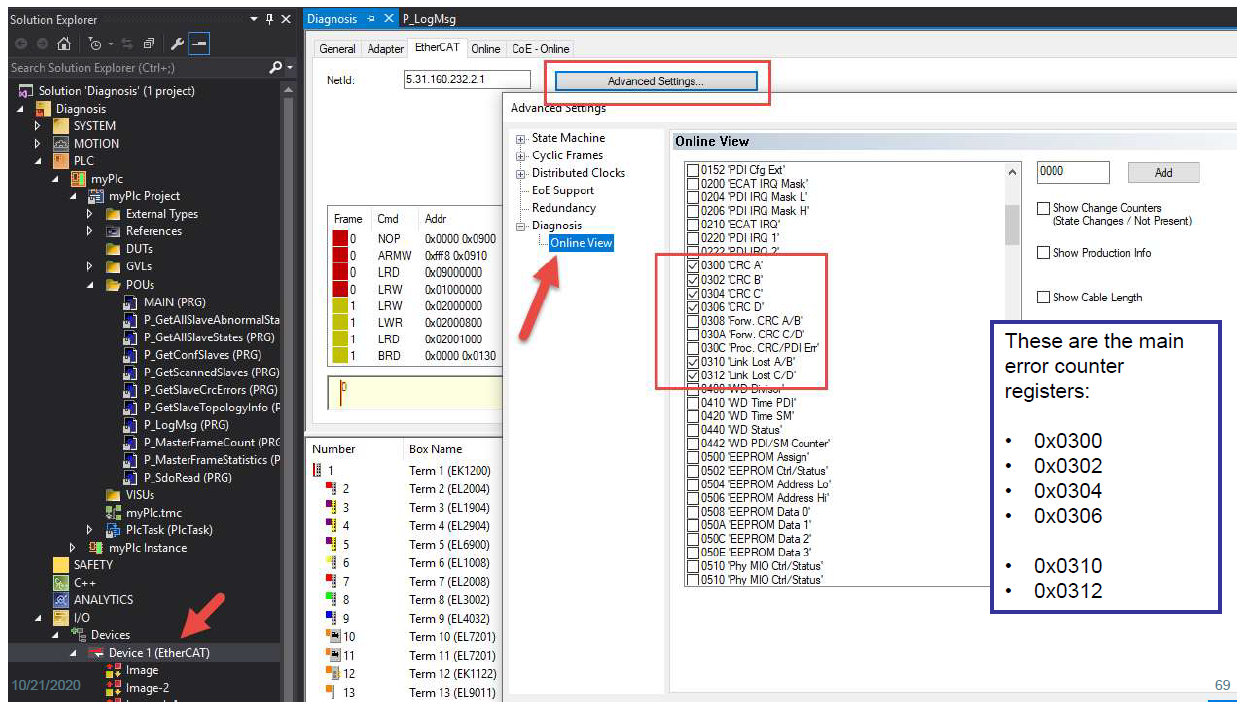Screen dimensions: 1245x711
Task: Select the myPlc.tmc file icon
Action: [x=114, y=513]
